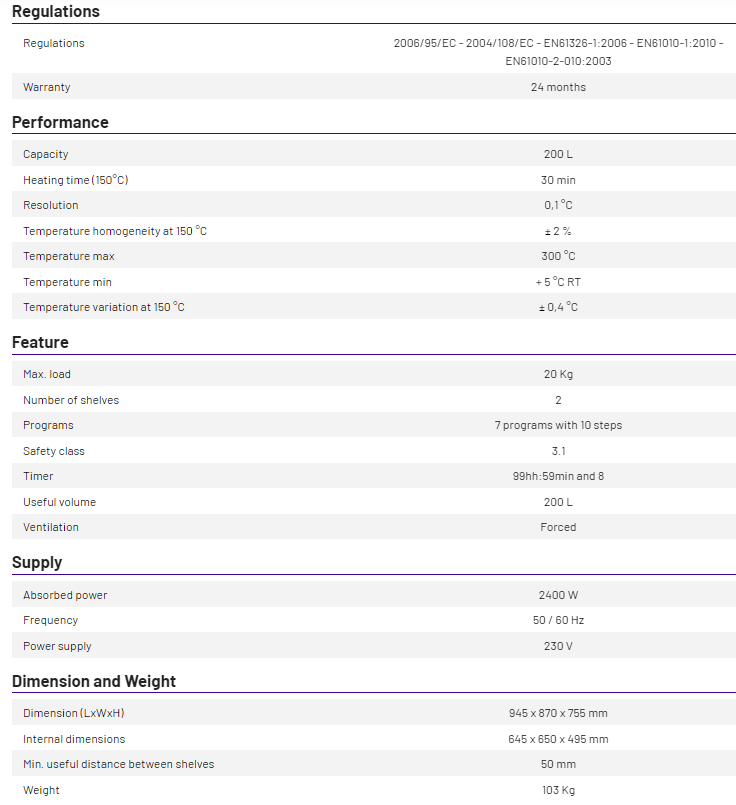Click the Performance section heading
Image resolution: width=736 pixels, height=805 pixels.
click(x=60, y=123)
